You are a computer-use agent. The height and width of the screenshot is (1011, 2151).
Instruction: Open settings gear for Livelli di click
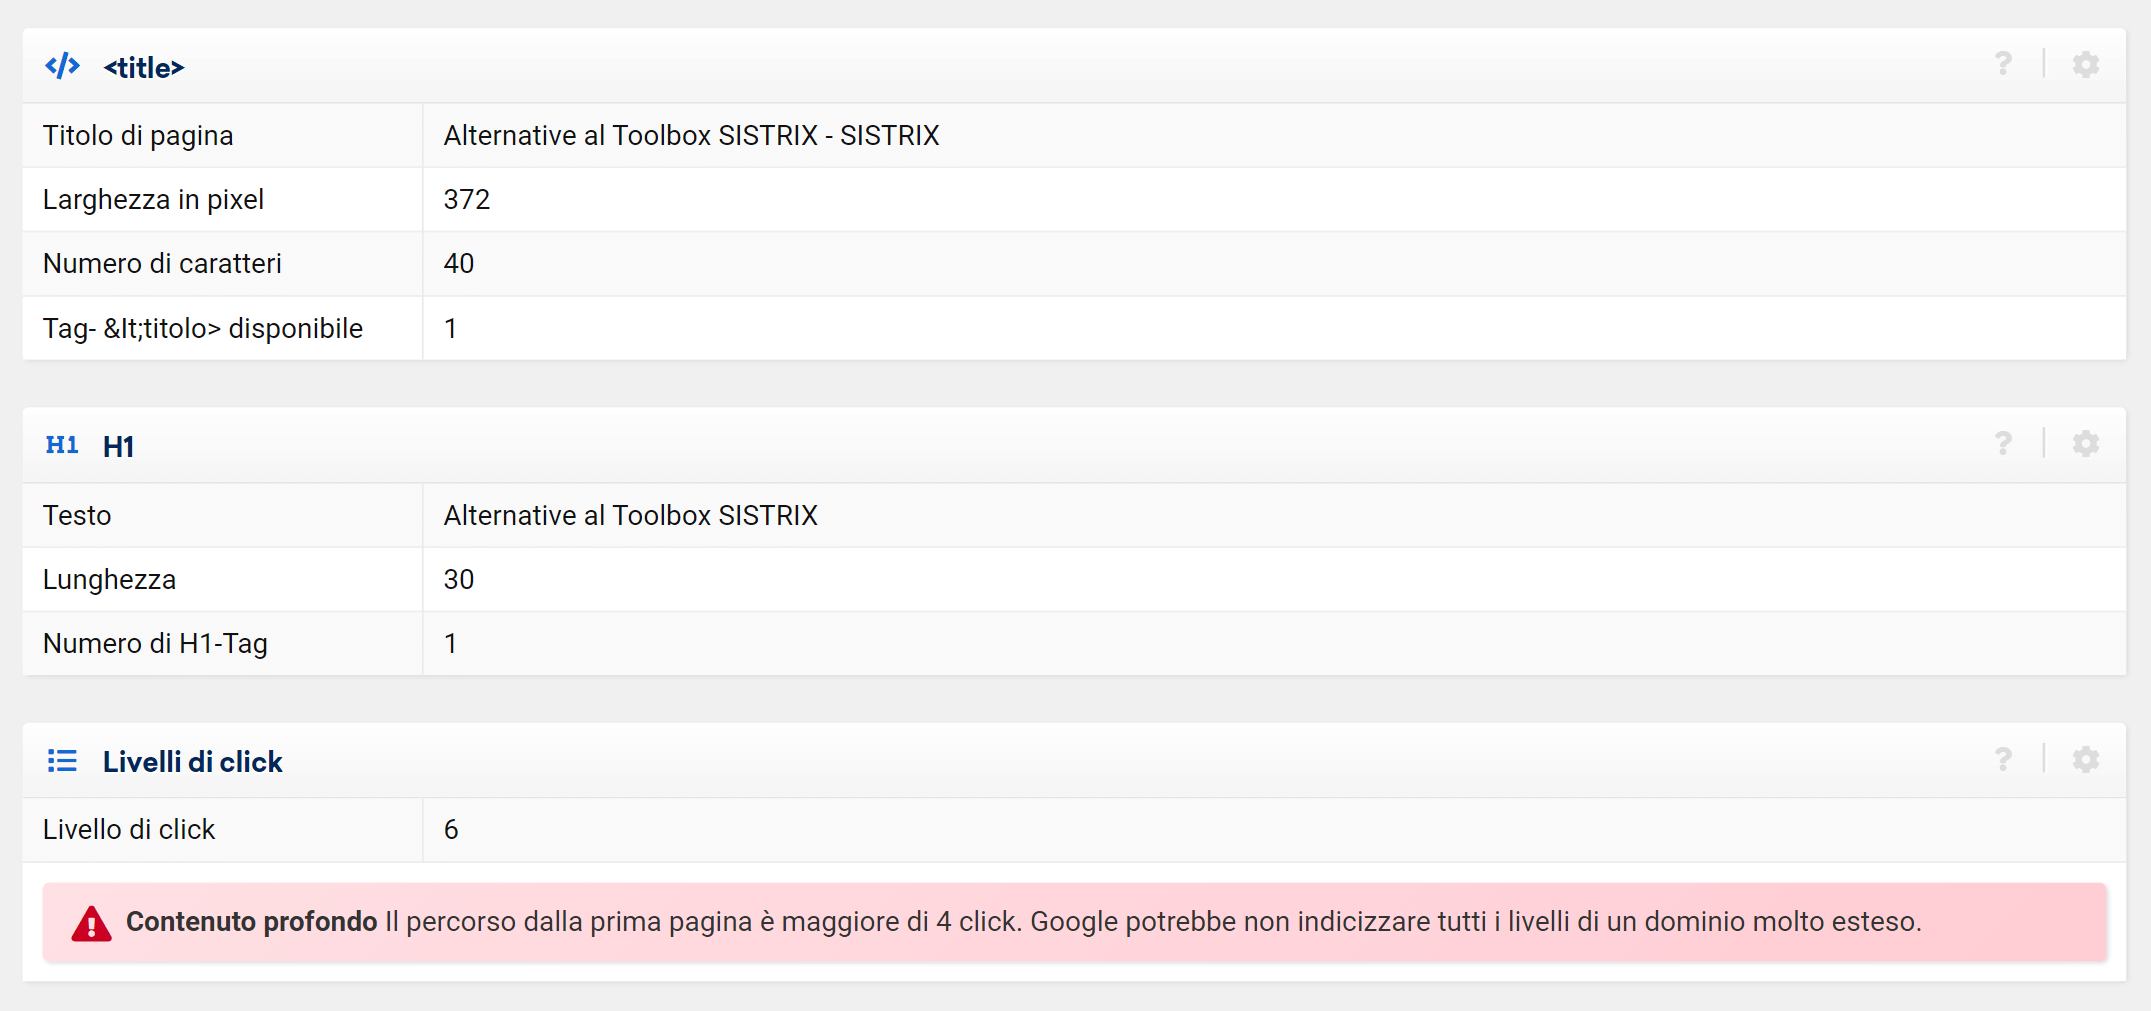[2085, 759]
